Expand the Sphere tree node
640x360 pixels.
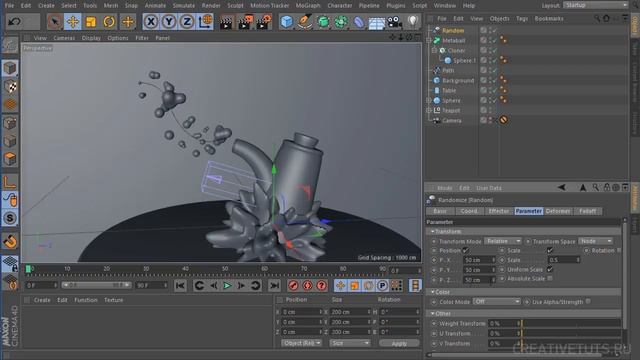[x=429, y=100]
